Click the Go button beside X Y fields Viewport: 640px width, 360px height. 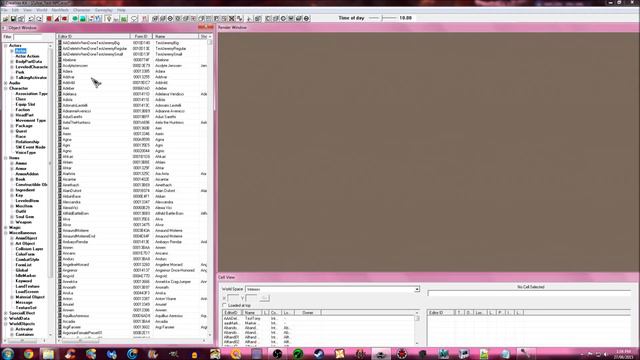[264, 298]
